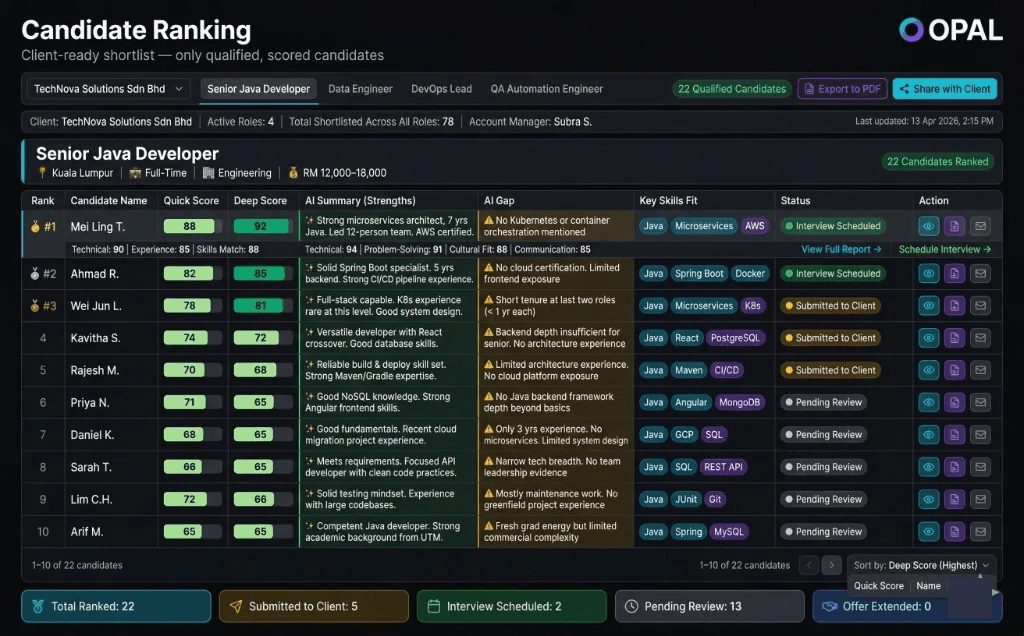1024x636 pixels.
Task: Click the Total Ranked: 22 summary card
Action: point(116,607)
